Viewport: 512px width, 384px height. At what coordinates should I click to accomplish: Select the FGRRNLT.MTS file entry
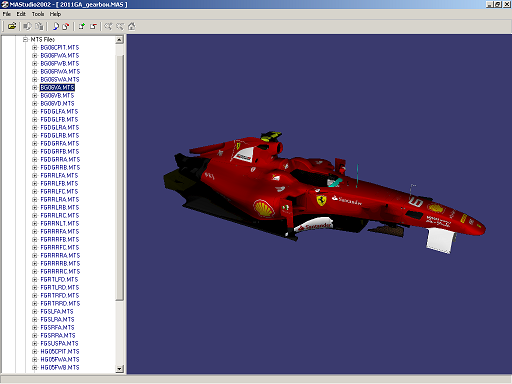[60, 223]
